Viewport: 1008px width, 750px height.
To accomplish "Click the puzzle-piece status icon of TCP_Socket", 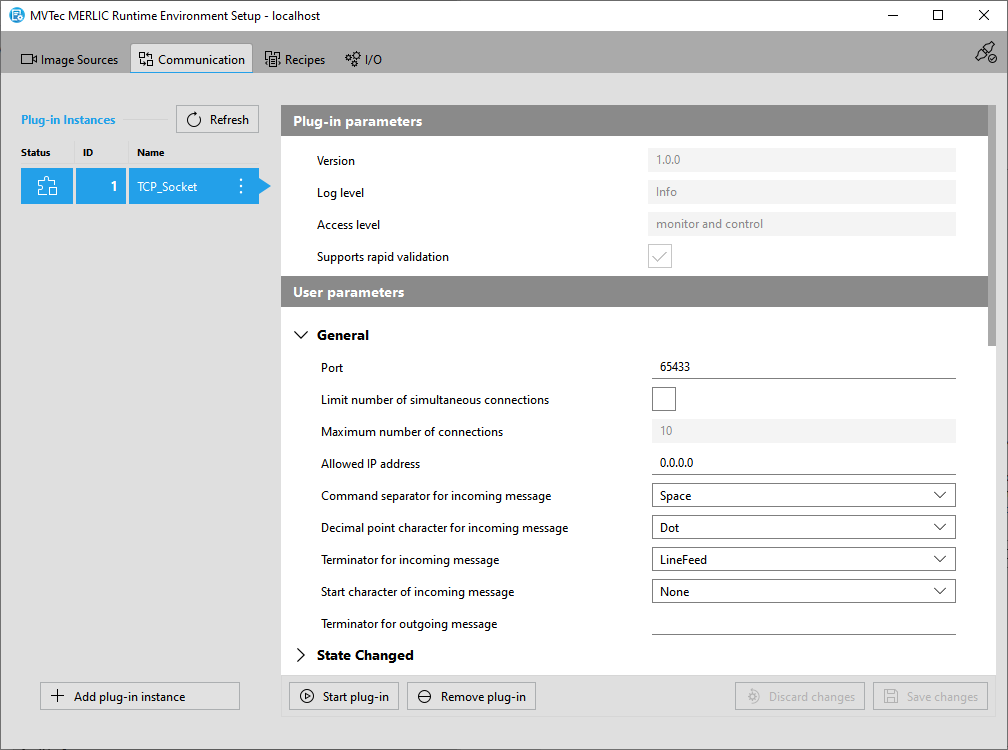I will [x=47, y=186].
